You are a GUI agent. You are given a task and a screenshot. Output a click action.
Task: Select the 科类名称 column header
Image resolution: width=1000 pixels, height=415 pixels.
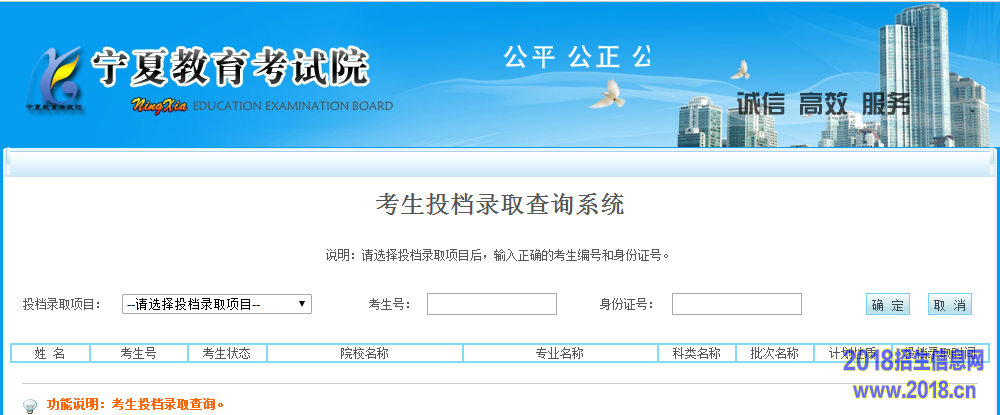pyautogui.click(x=696, y=353)
